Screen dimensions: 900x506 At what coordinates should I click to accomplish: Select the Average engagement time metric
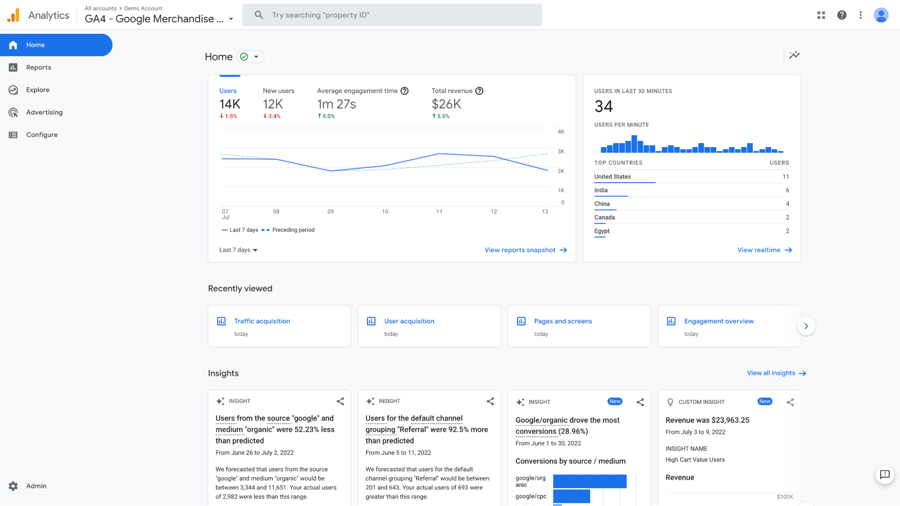coord(362,103)
